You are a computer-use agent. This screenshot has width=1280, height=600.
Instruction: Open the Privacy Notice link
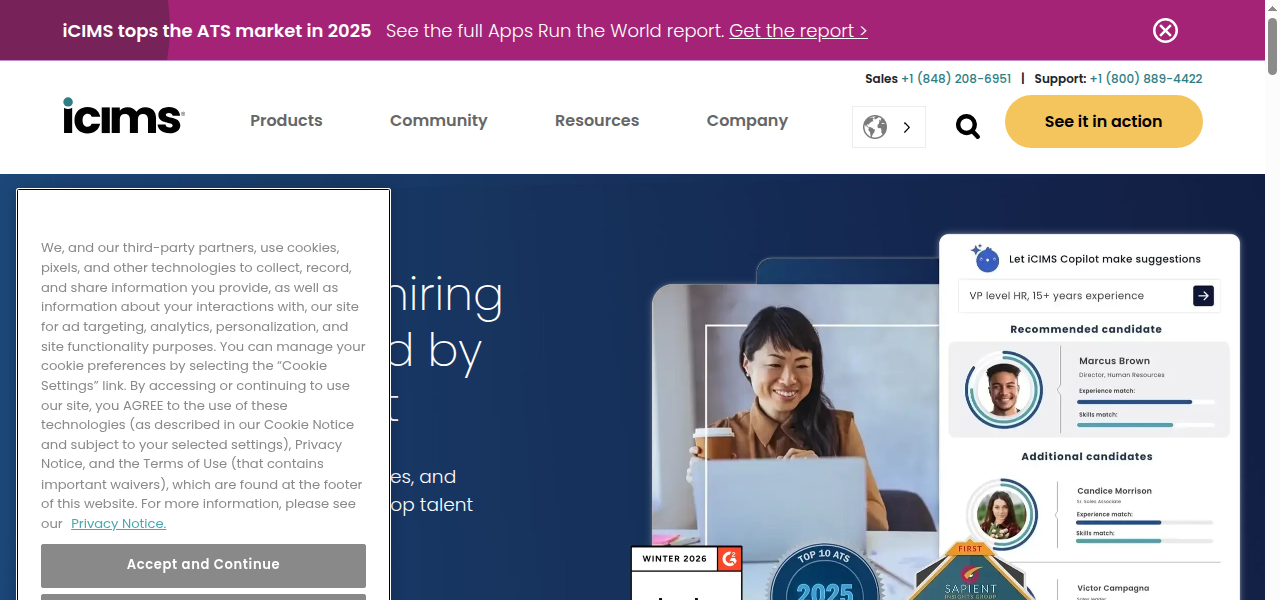point(118,523)
